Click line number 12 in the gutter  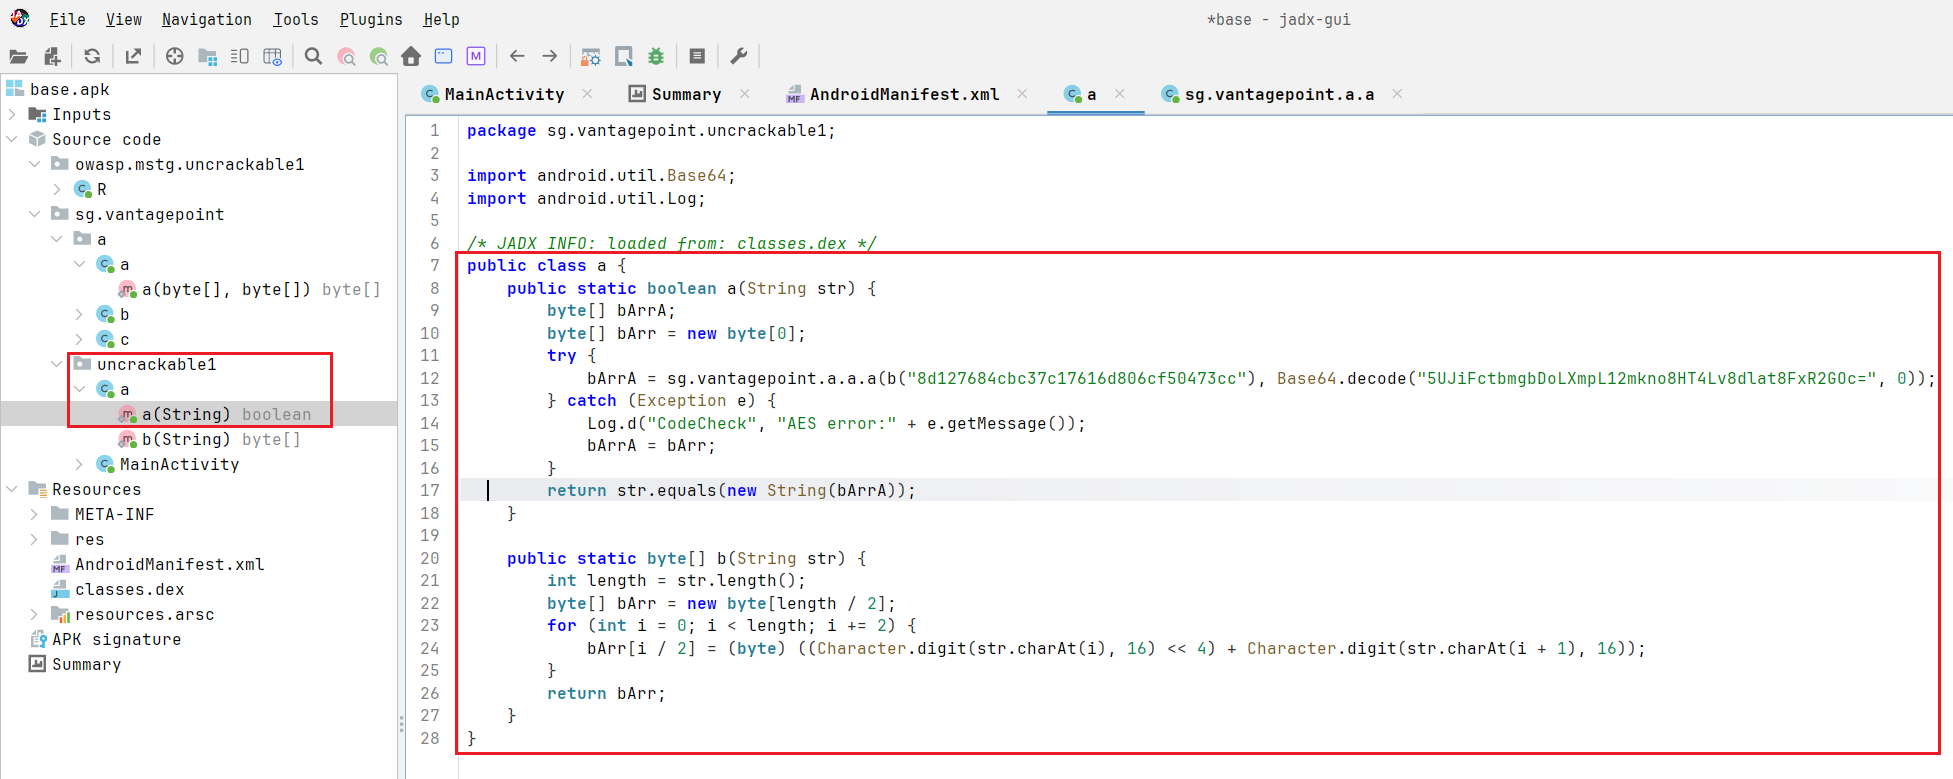tap(429, 378)
